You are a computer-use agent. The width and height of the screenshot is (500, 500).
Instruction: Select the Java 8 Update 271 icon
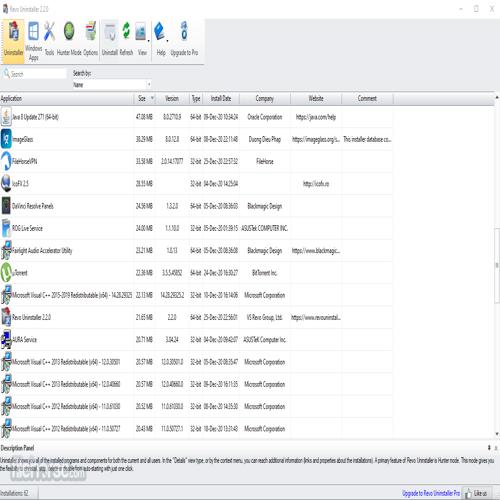point(6,117)
